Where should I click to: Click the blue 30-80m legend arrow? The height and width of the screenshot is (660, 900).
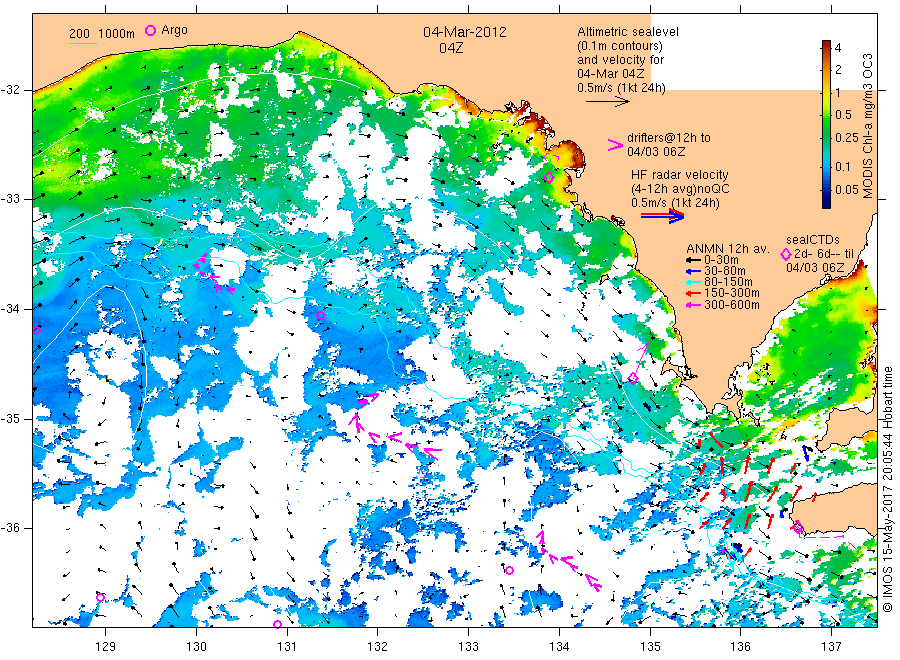[x=694, y=271]
